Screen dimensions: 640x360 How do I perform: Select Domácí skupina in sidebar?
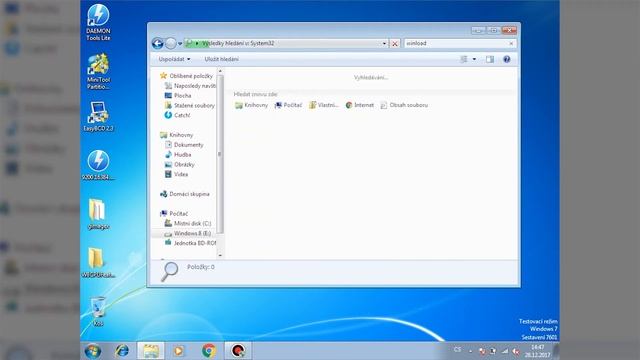pos(184,194)
